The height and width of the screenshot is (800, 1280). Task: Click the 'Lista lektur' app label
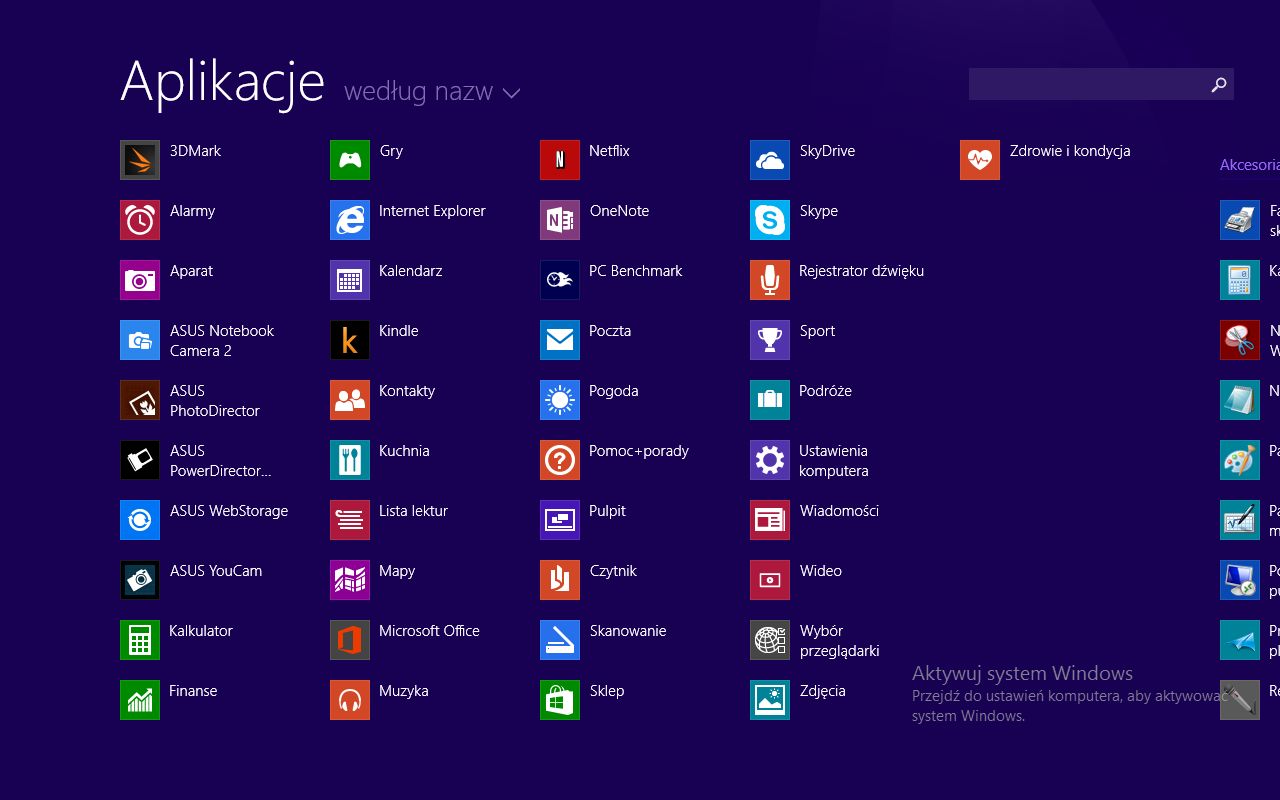[413, 511]
